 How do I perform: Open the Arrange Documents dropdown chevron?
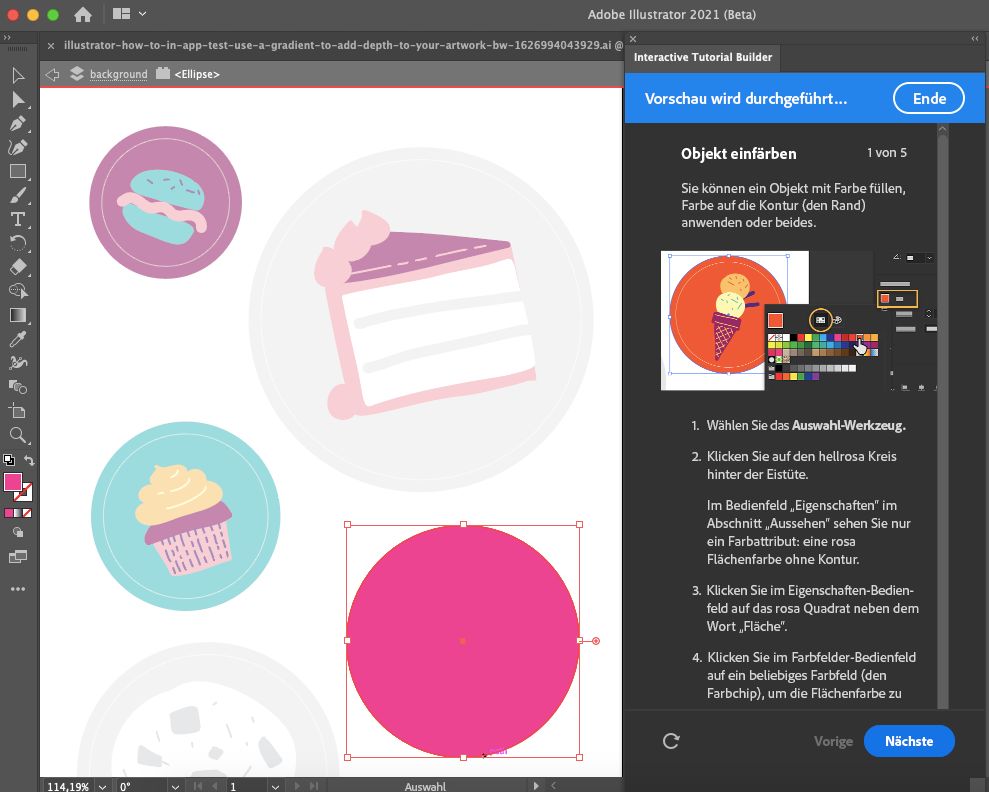143,14
